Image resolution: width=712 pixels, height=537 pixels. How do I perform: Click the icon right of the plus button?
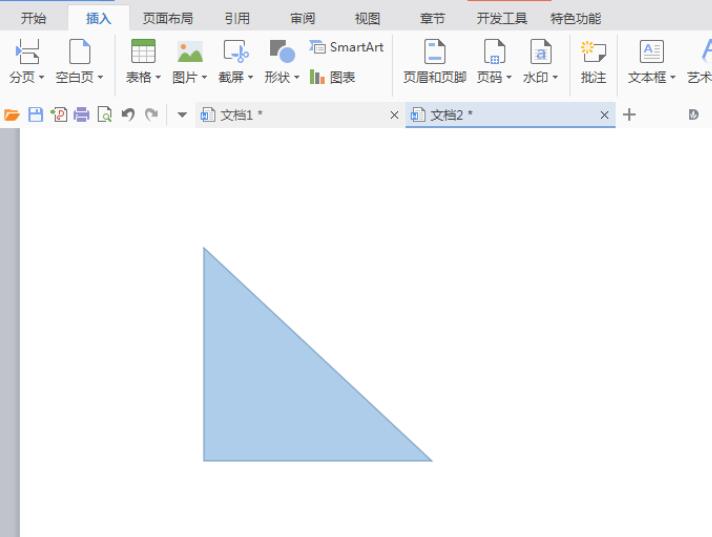[693, 115]
